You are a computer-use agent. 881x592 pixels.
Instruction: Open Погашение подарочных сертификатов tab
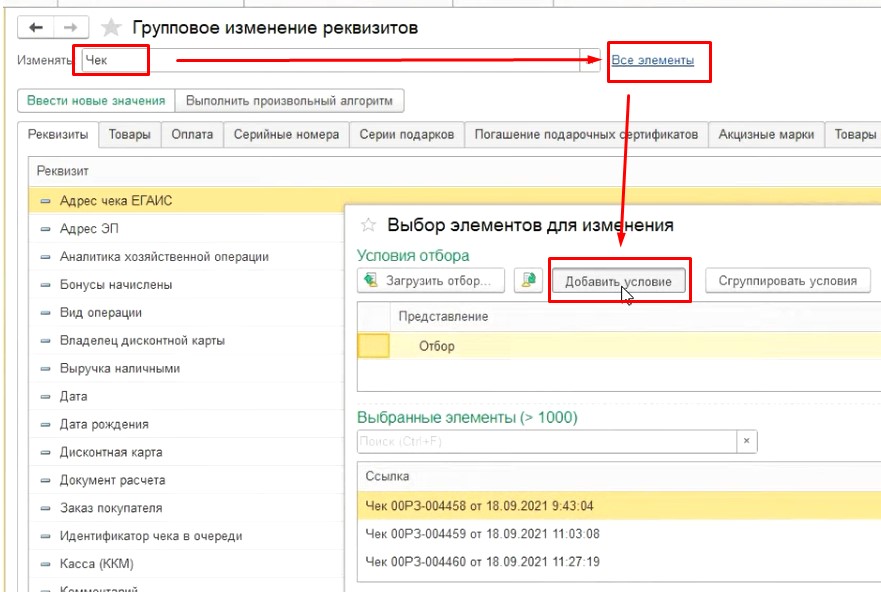tap(586, 135)
